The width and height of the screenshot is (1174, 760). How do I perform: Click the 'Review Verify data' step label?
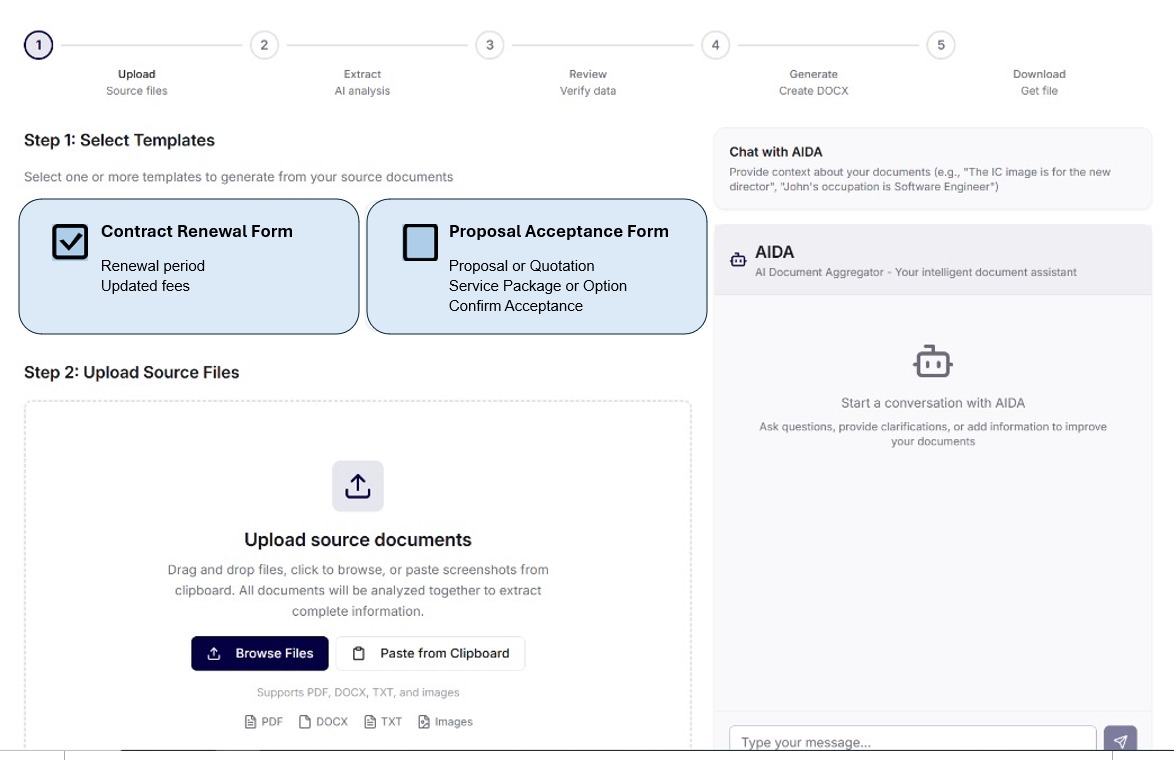click(x=588, y=82)
